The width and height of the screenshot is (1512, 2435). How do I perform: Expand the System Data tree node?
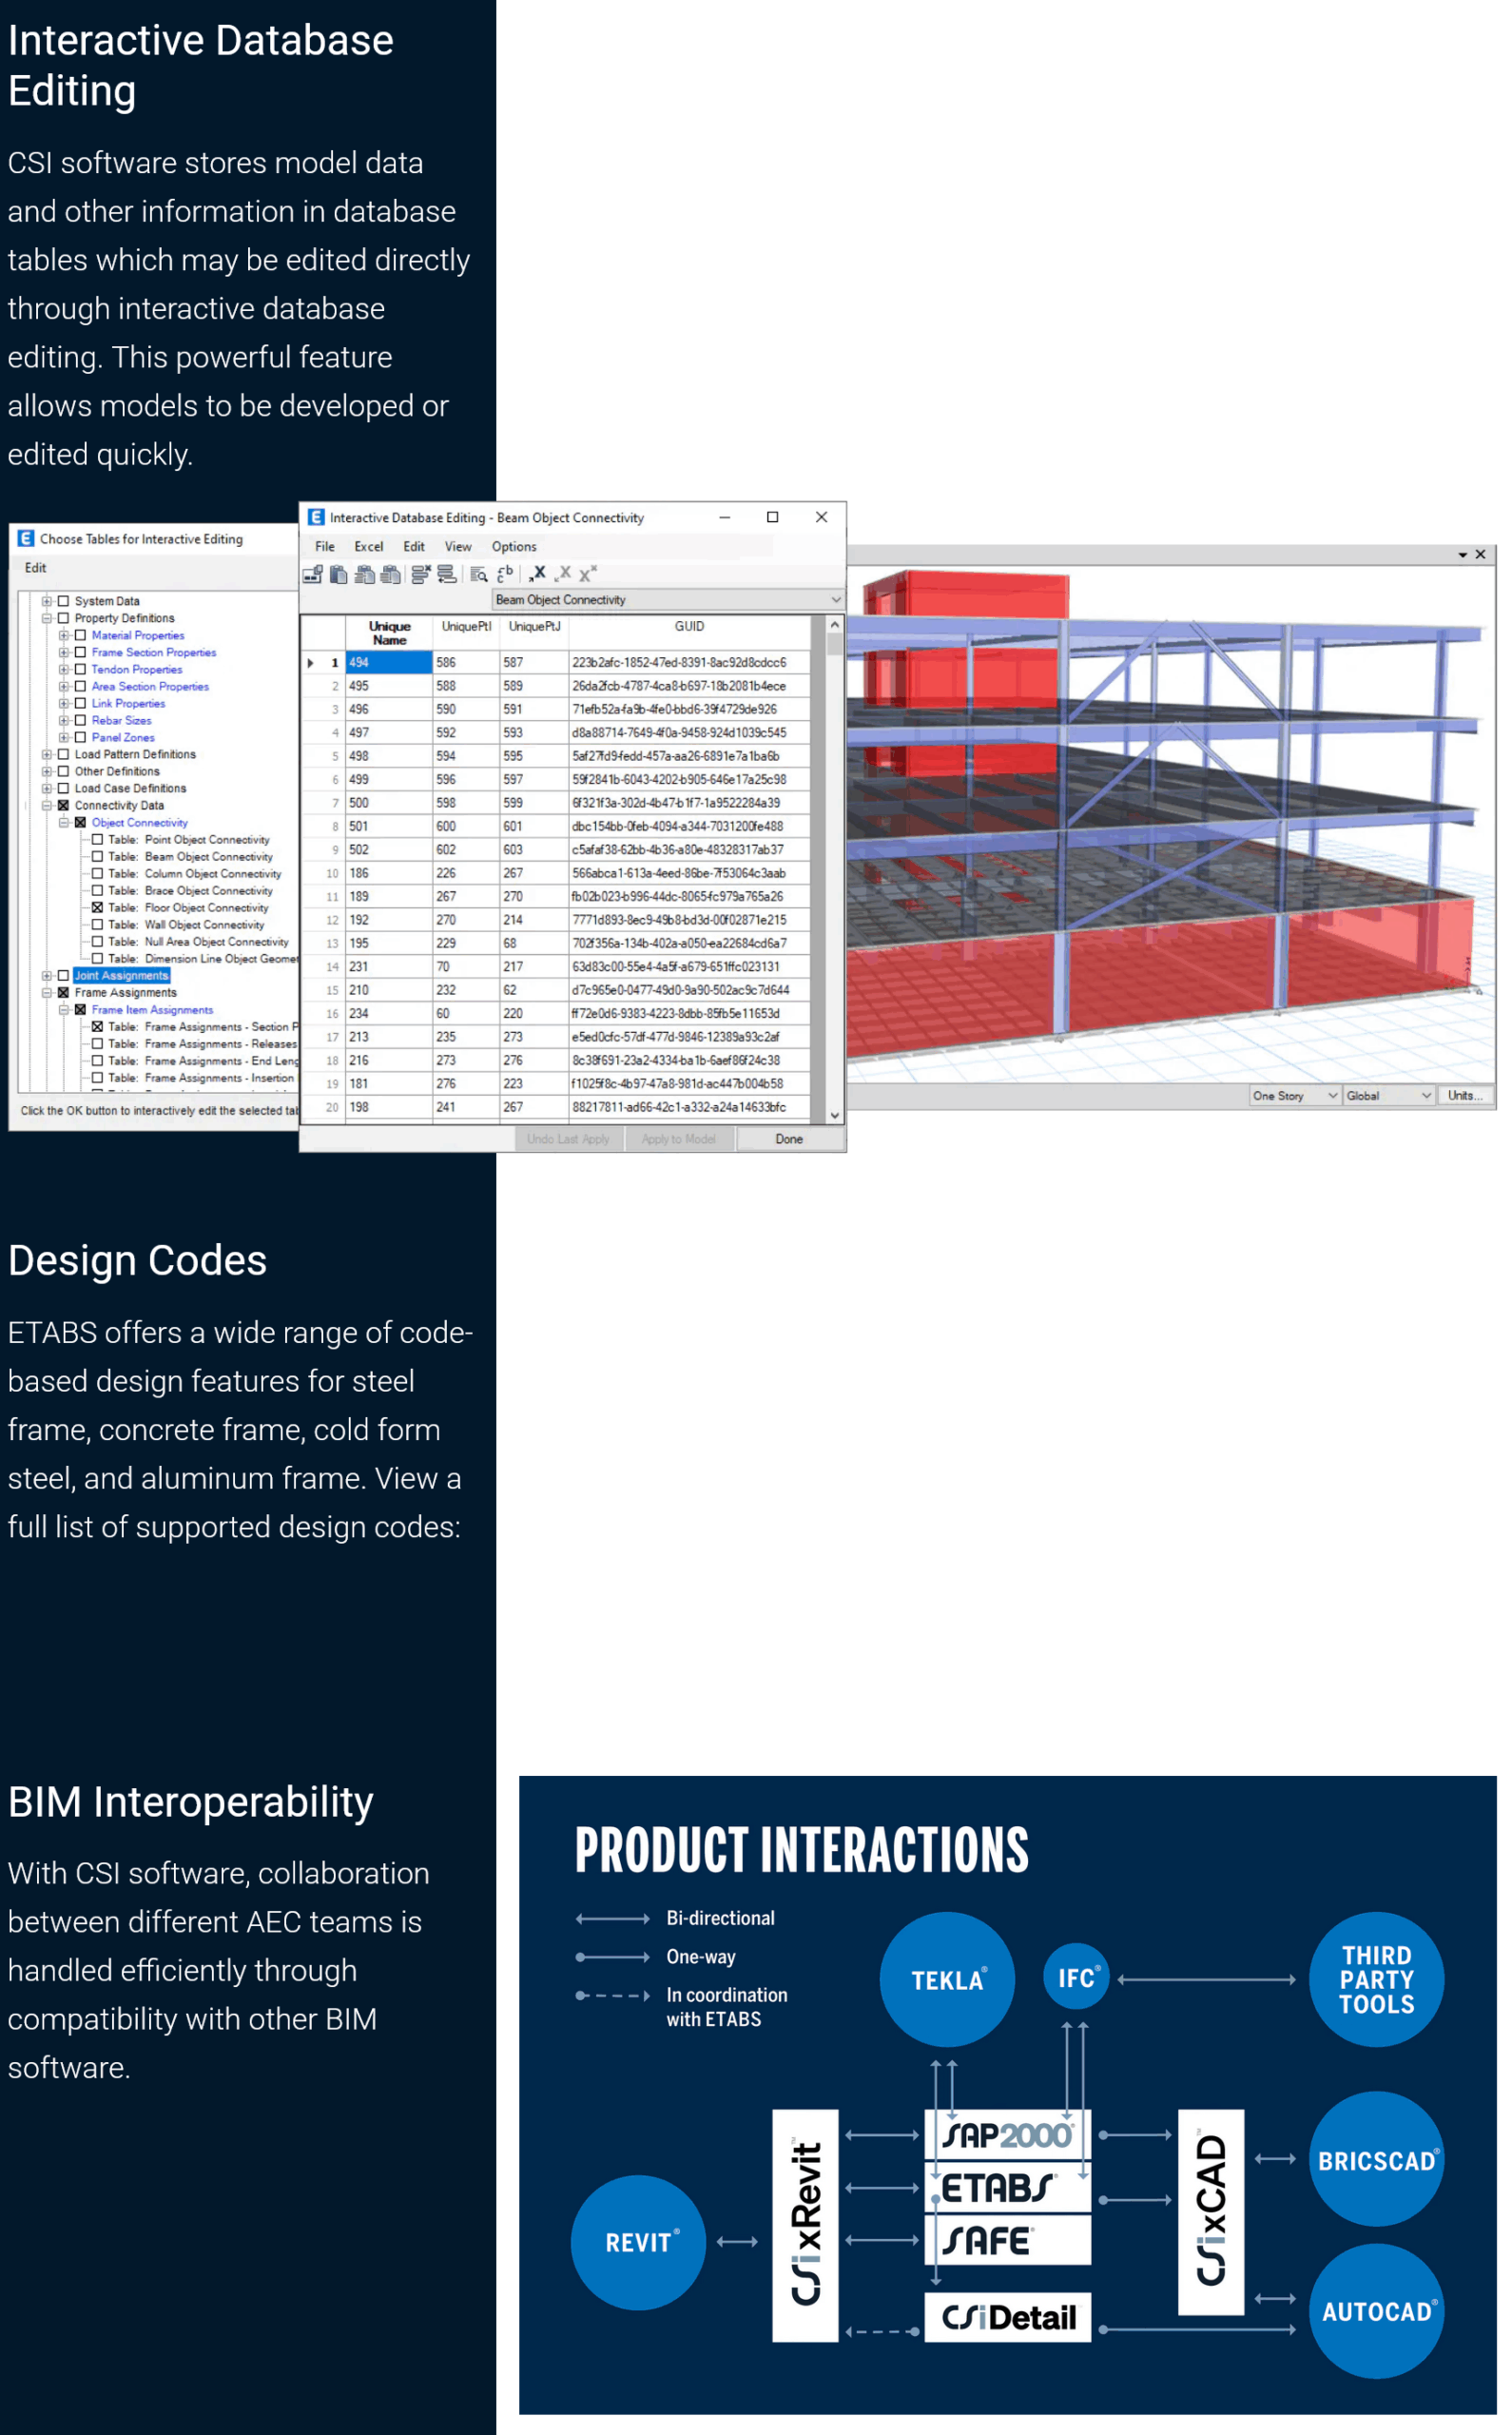46,601
